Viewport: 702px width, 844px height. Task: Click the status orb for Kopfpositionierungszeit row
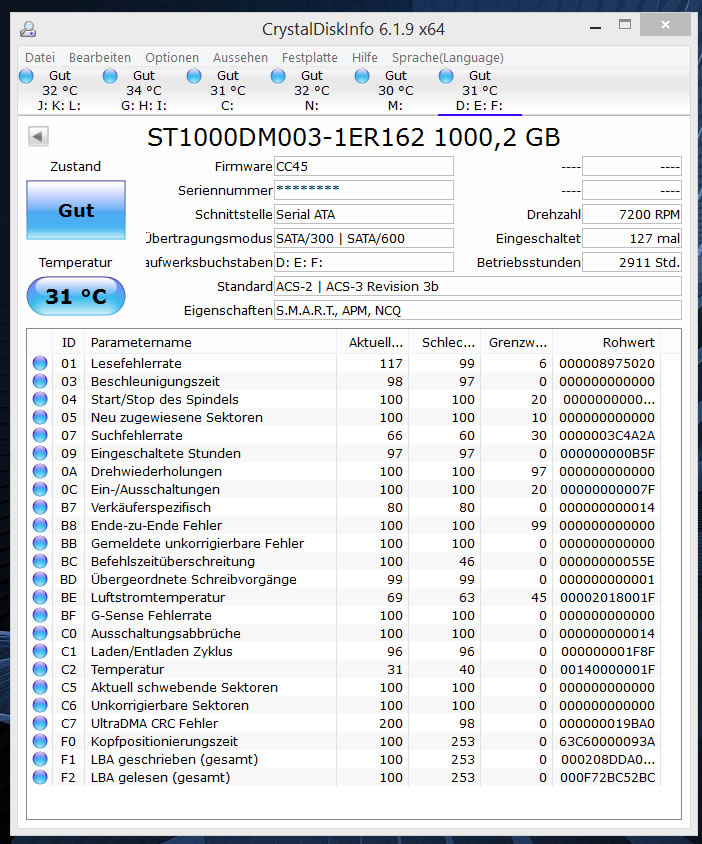[40, 741]
